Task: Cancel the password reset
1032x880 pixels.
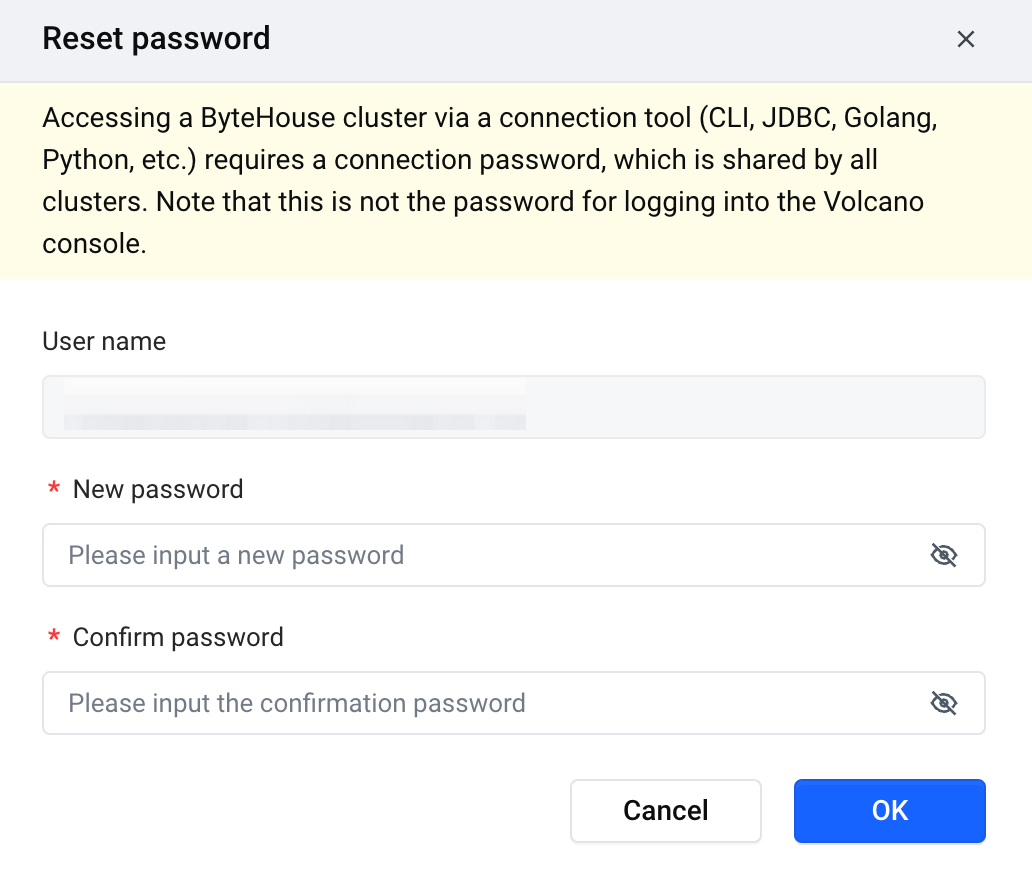Action: [x=665, y=811]
